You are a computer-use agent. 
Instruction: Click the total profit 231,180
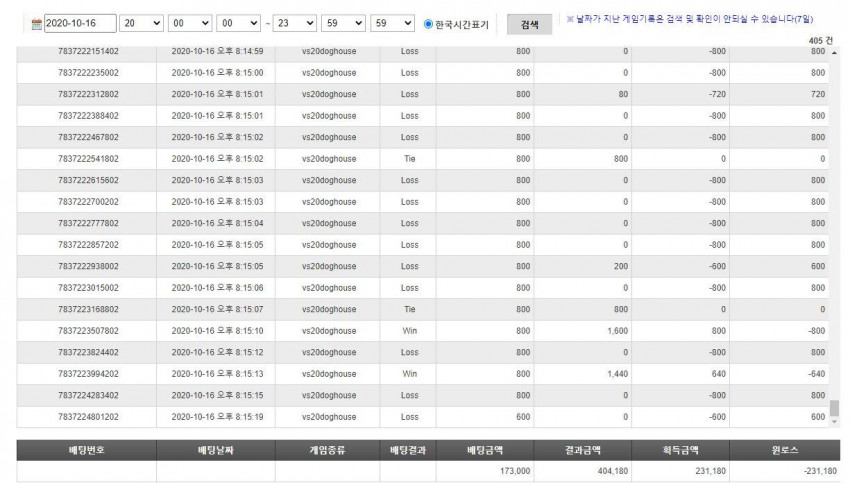coord(711,471)
